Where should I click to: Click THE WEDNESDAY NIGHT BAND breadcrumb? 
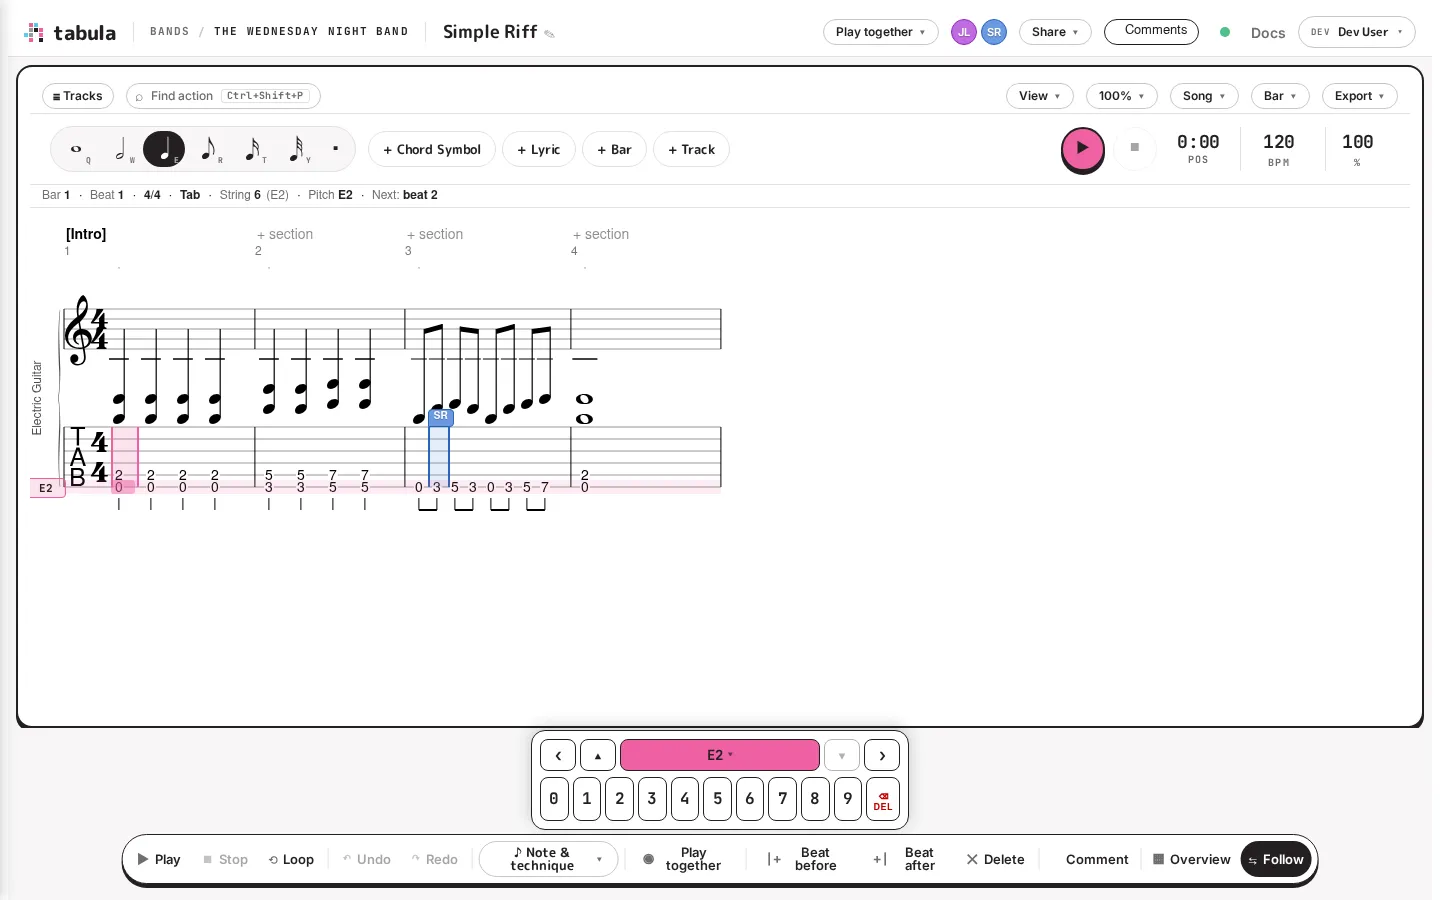(311, 32)
